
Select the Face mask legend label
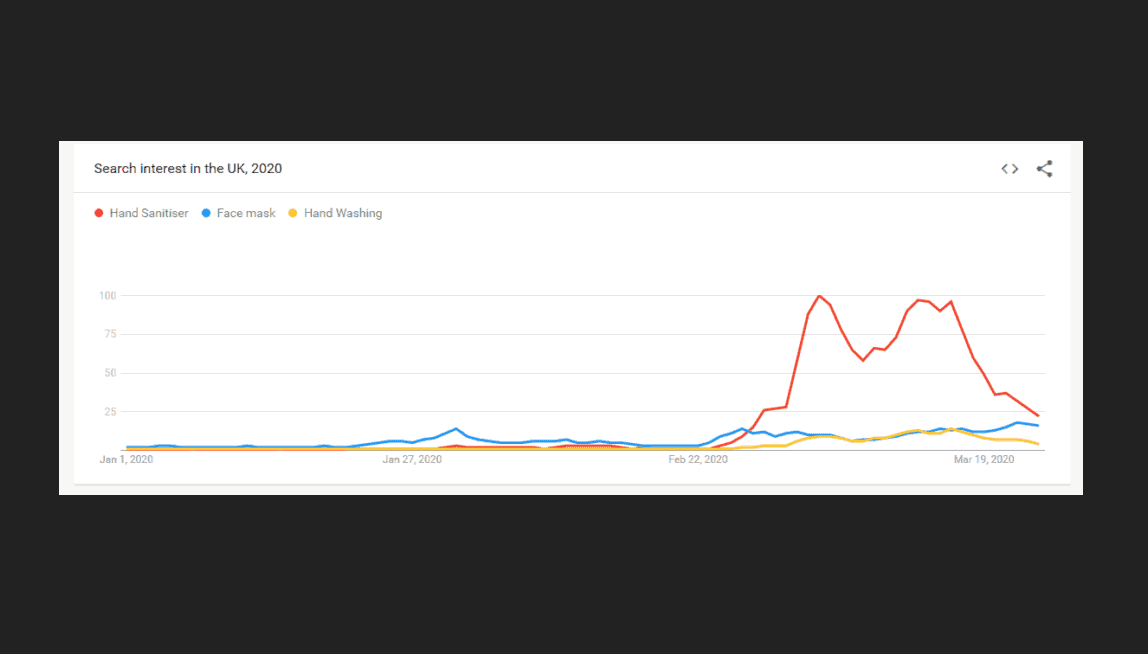point(244,213)
